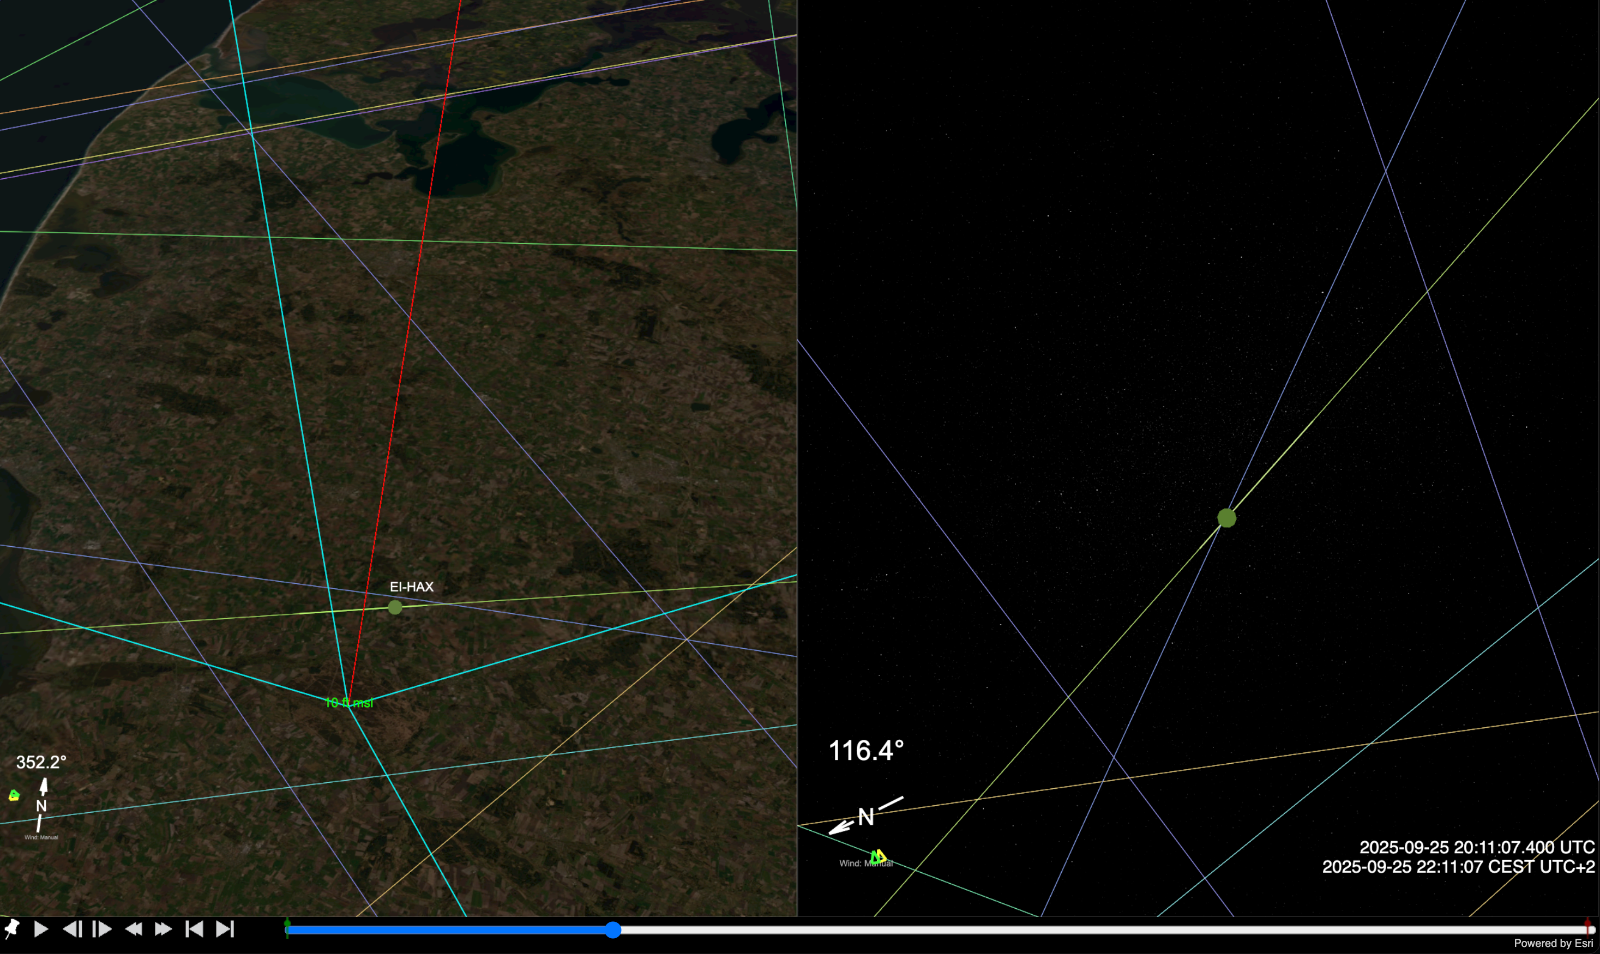Click the EI-HAX label on the map
This screenshot has height=954, width=1600.
click(412, 587)
